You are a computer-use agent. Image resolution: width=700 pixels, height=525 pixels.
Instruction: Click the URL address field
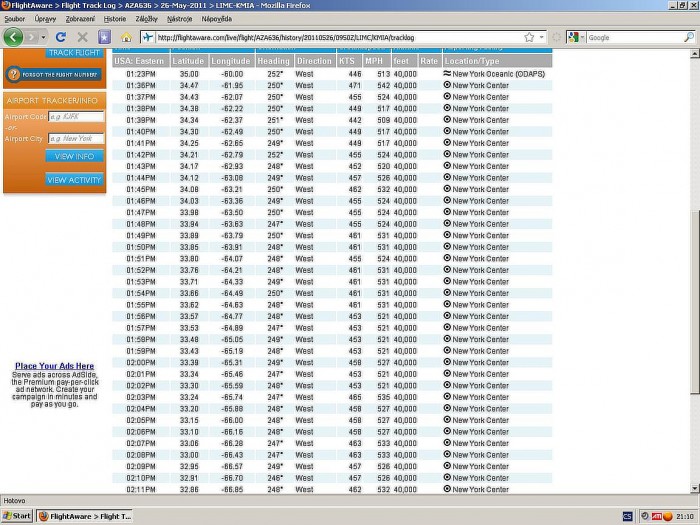pos(338,38)
